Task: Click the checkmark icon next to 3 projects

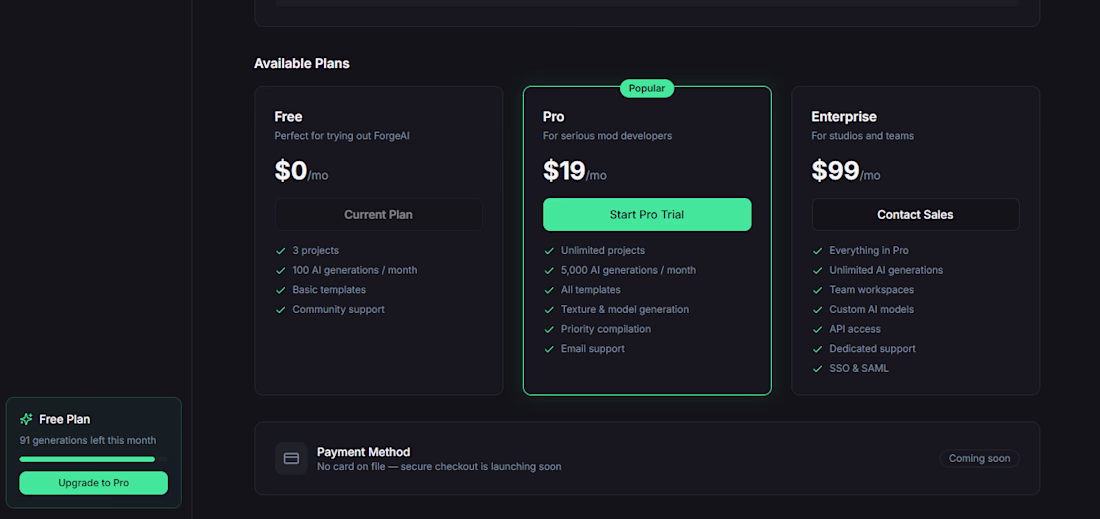Action: (281, 250)
